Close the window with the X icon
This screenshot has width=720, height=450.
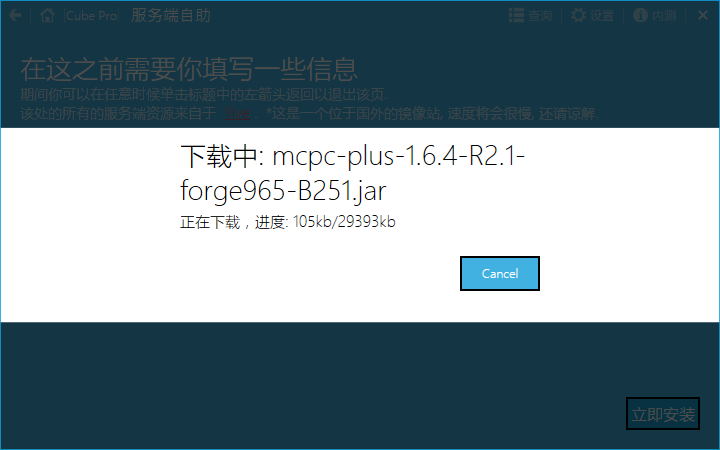pos(703,15)
